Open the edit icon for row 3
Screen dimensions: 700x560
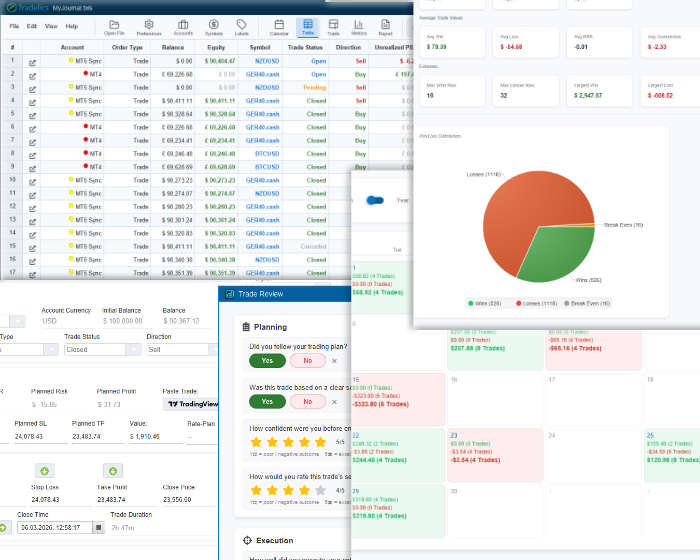point(32,89)
